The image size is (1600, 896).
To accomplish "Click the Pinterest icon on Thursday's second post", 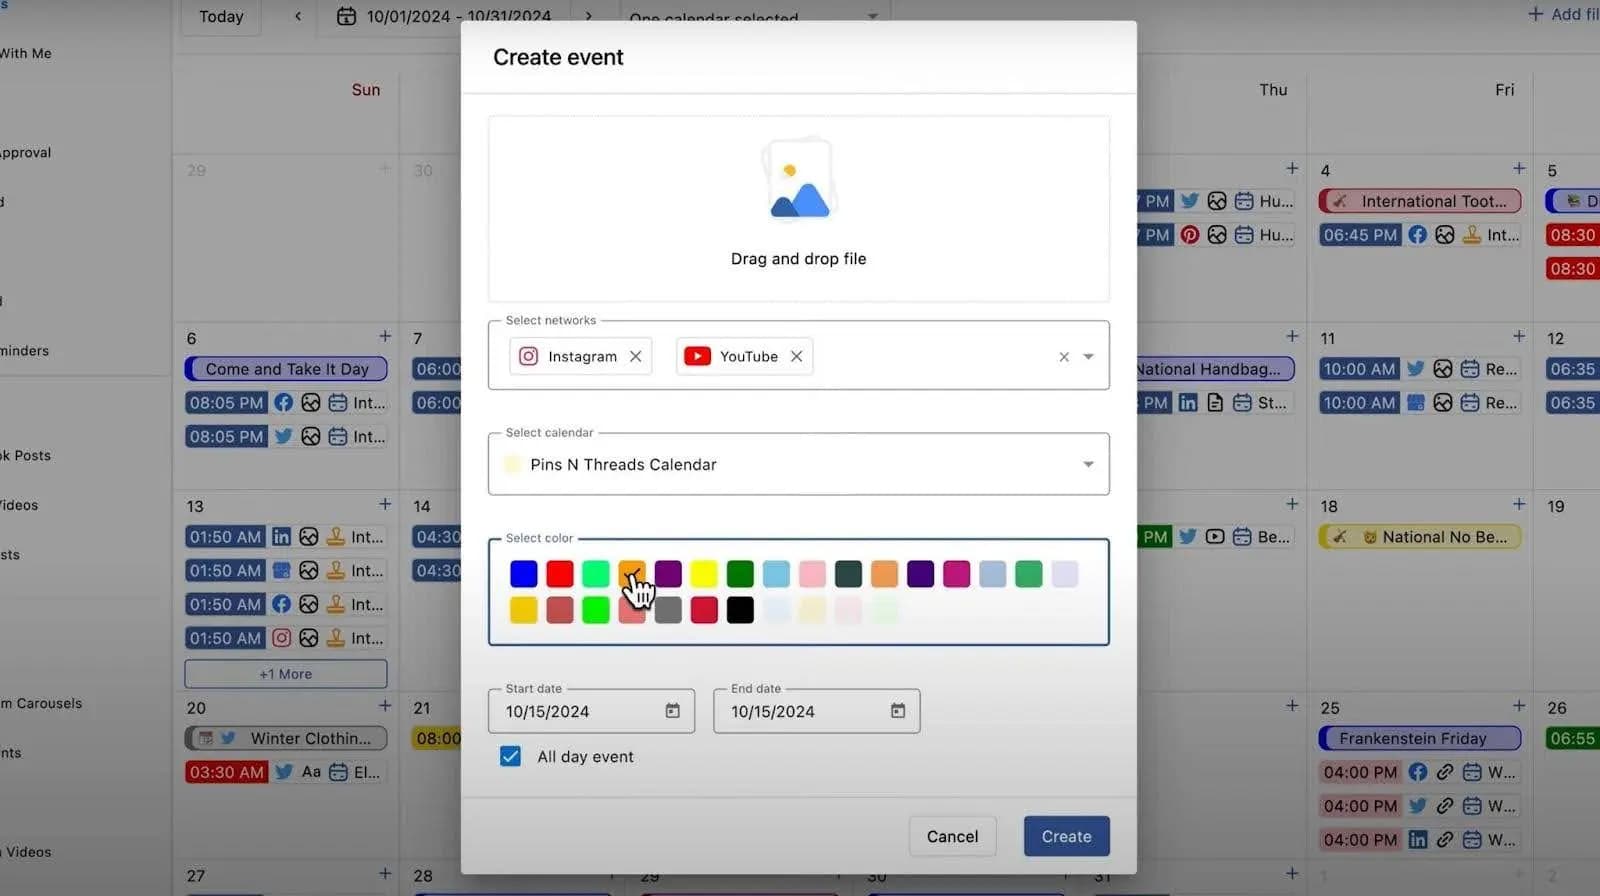I will pos(1190,235).
